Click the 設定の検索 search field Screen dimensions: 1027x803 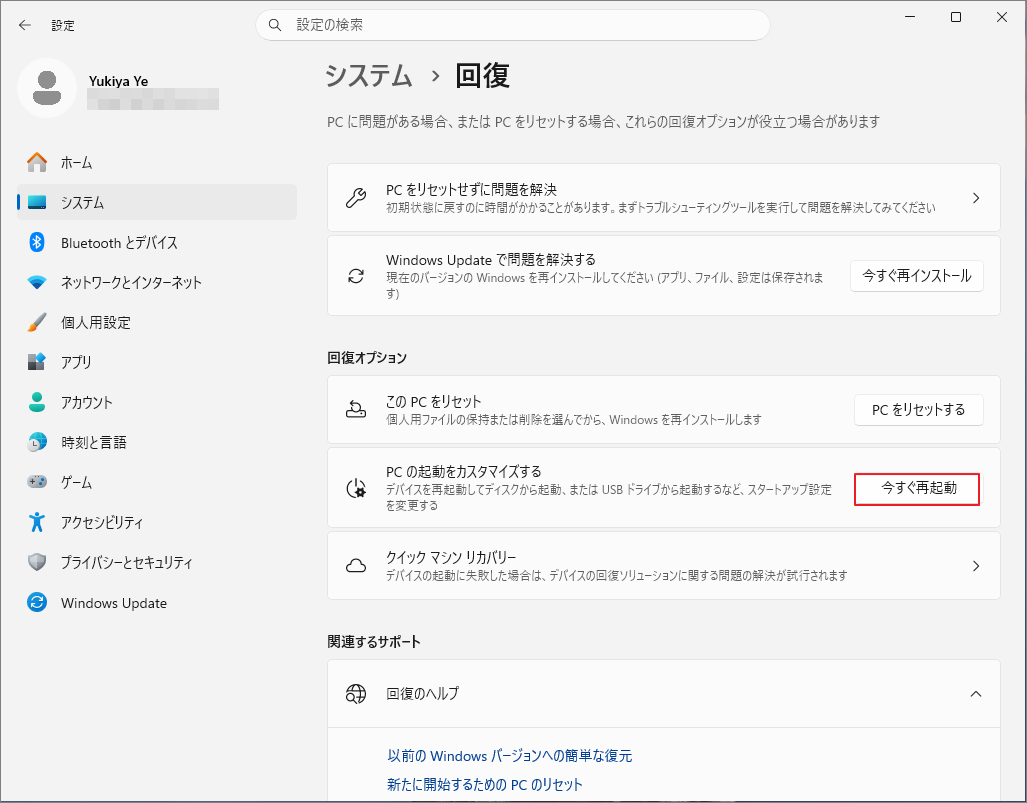[x=513, y=25]
